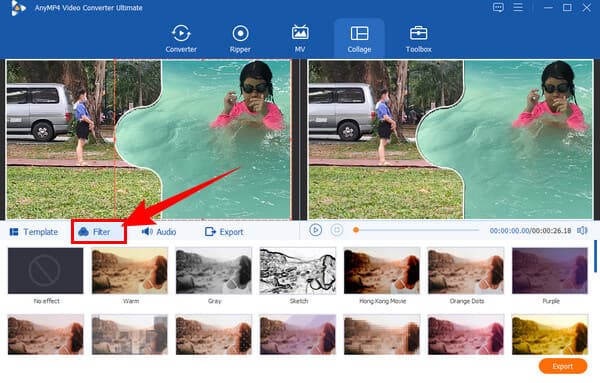Apply the first filter in second row
Viewport: 600px width, 383px height.
(46, 335)
